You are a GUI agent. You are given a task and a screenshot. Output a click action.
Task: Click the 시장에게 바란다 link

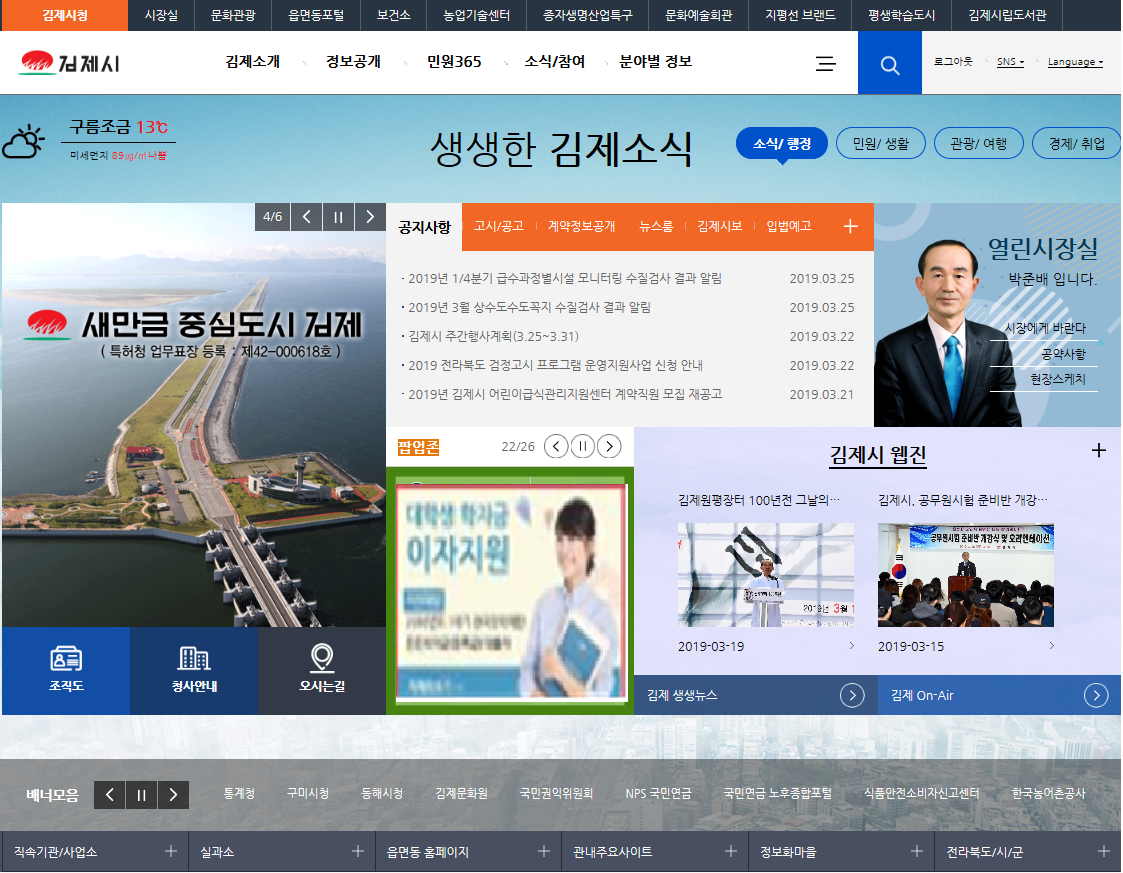(x=1044, y=328)
